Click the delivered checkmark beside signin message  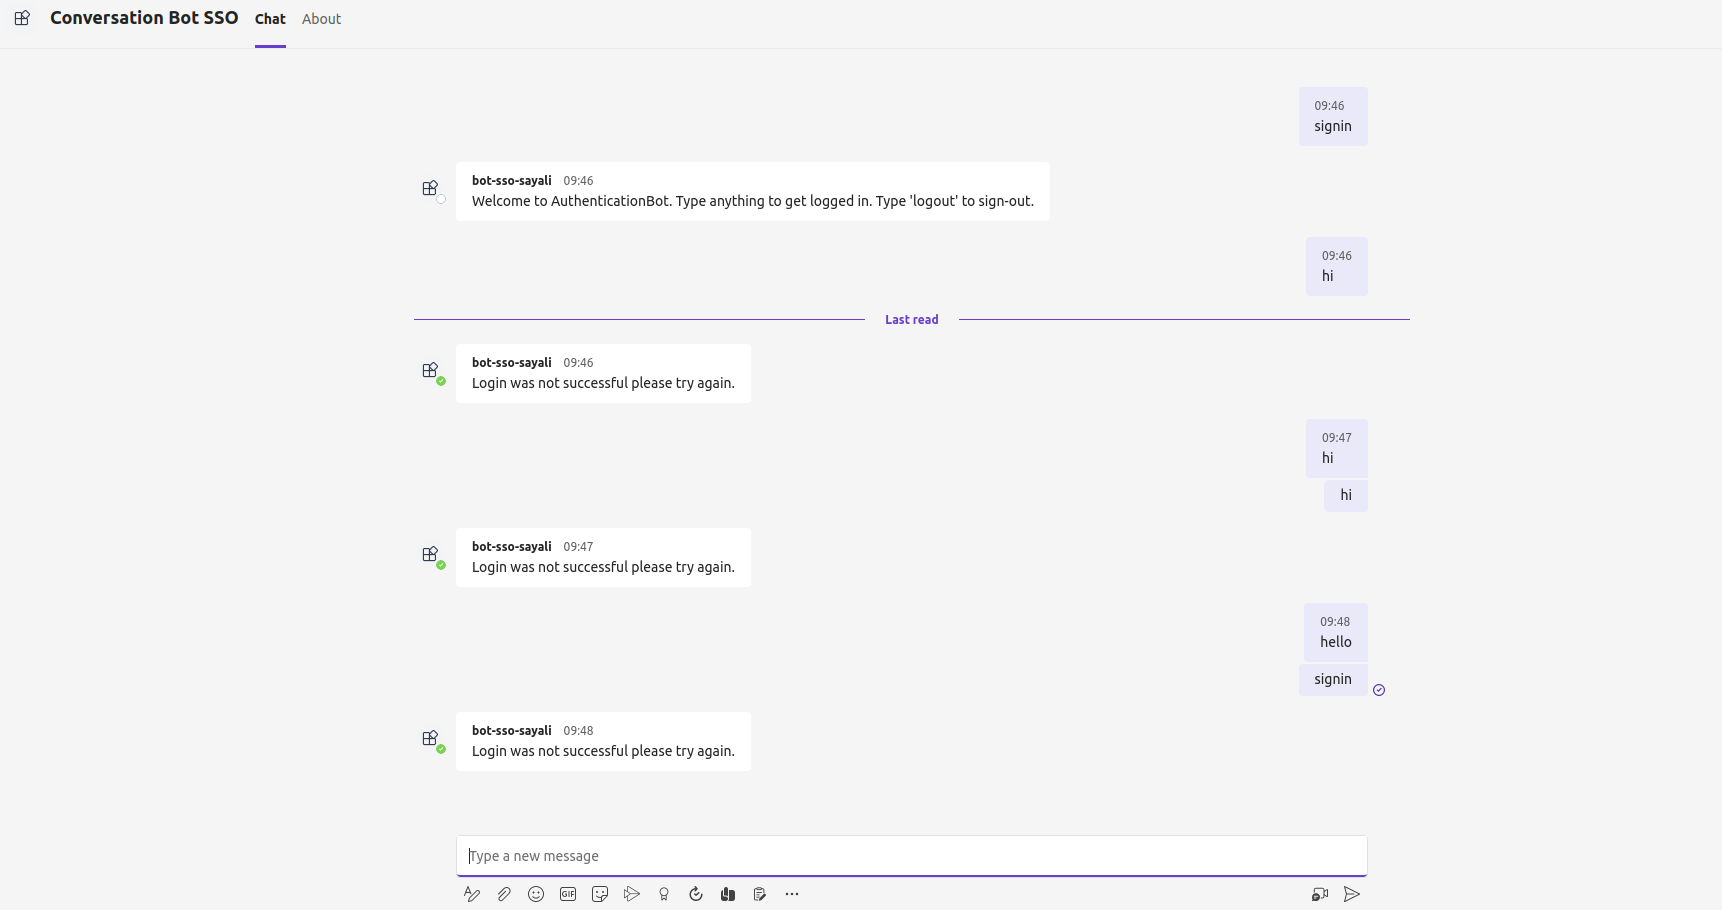click(1379, 690)
